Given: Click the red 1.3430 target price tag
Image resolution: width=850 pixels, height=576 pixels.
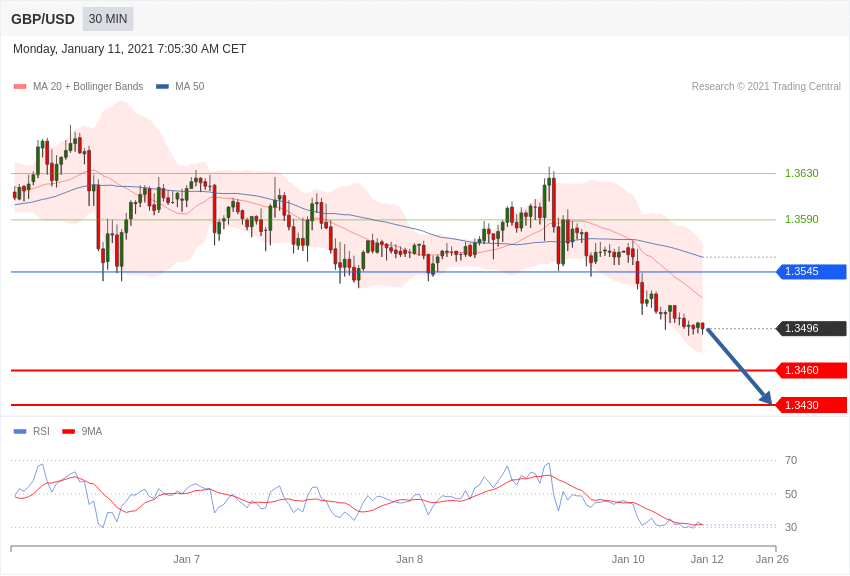Looking at the screenshot, I should pos(812,405).
